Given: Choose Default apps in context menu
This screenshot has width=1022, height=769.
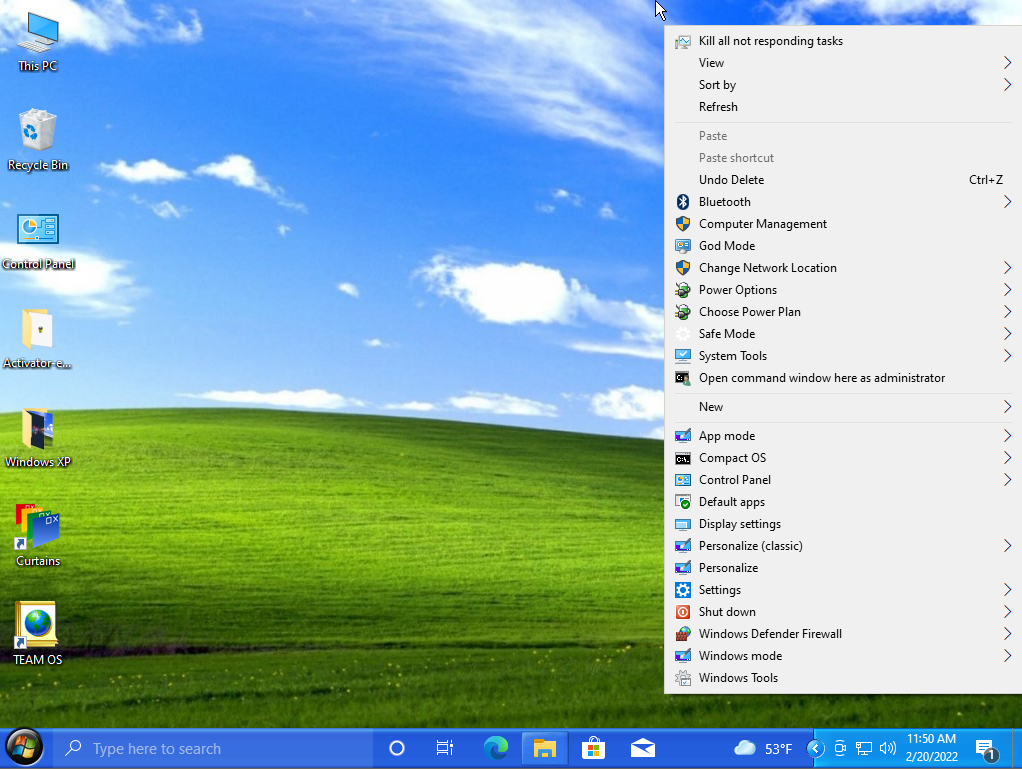Looking at the screenshot, I should click(843, 502).
